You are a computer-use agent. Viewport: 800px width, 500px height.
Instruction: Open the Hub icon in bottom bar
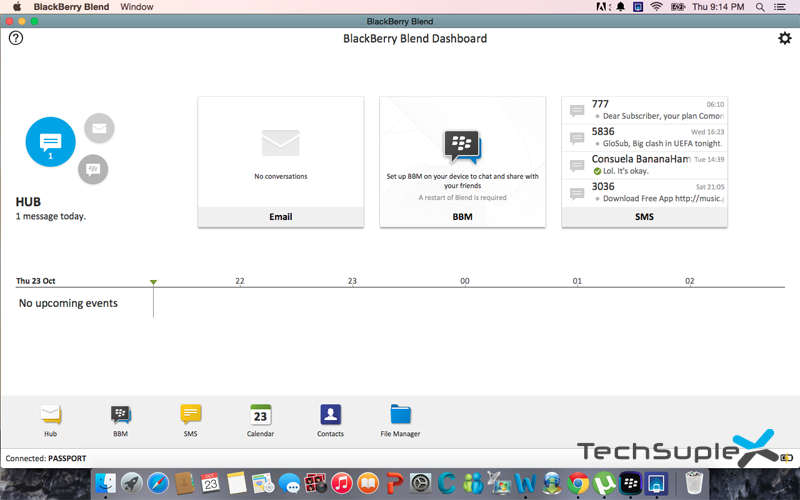pos(50,419)
